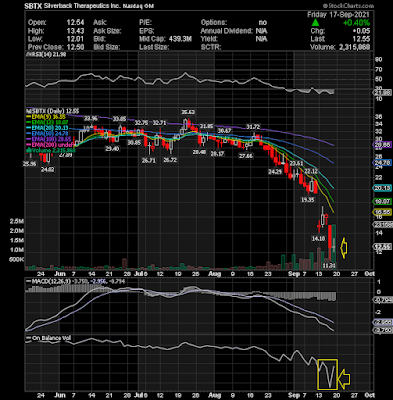Select the Volume figure 2,315,868 in header
The height and width of the screenshot is (400, 393).
[x=354, y=47]
